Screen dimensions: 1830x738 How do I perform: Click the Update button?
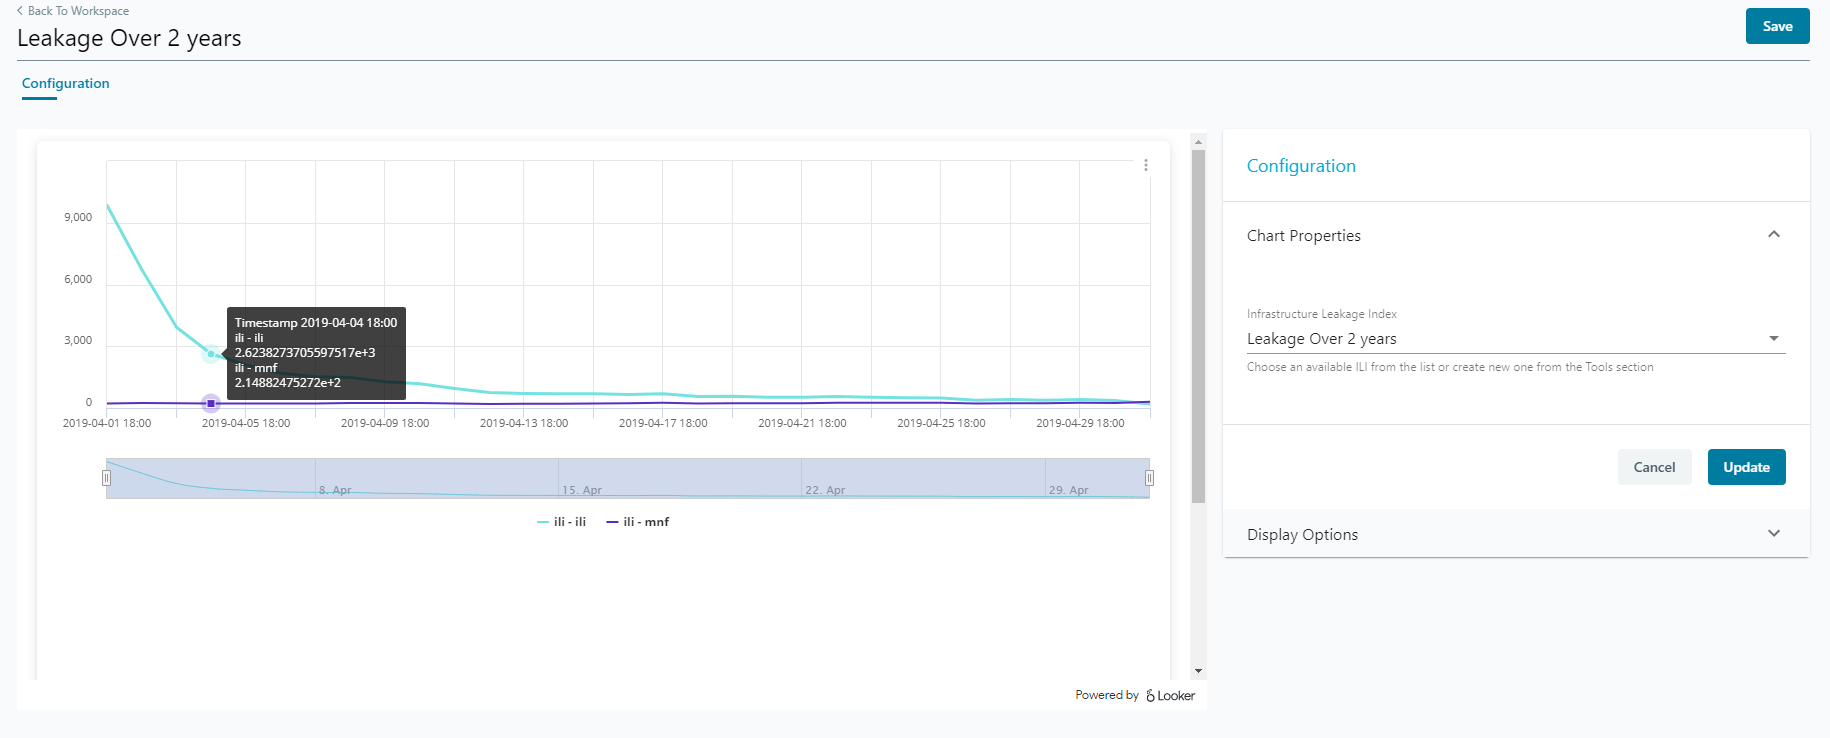click(1746, 467)
